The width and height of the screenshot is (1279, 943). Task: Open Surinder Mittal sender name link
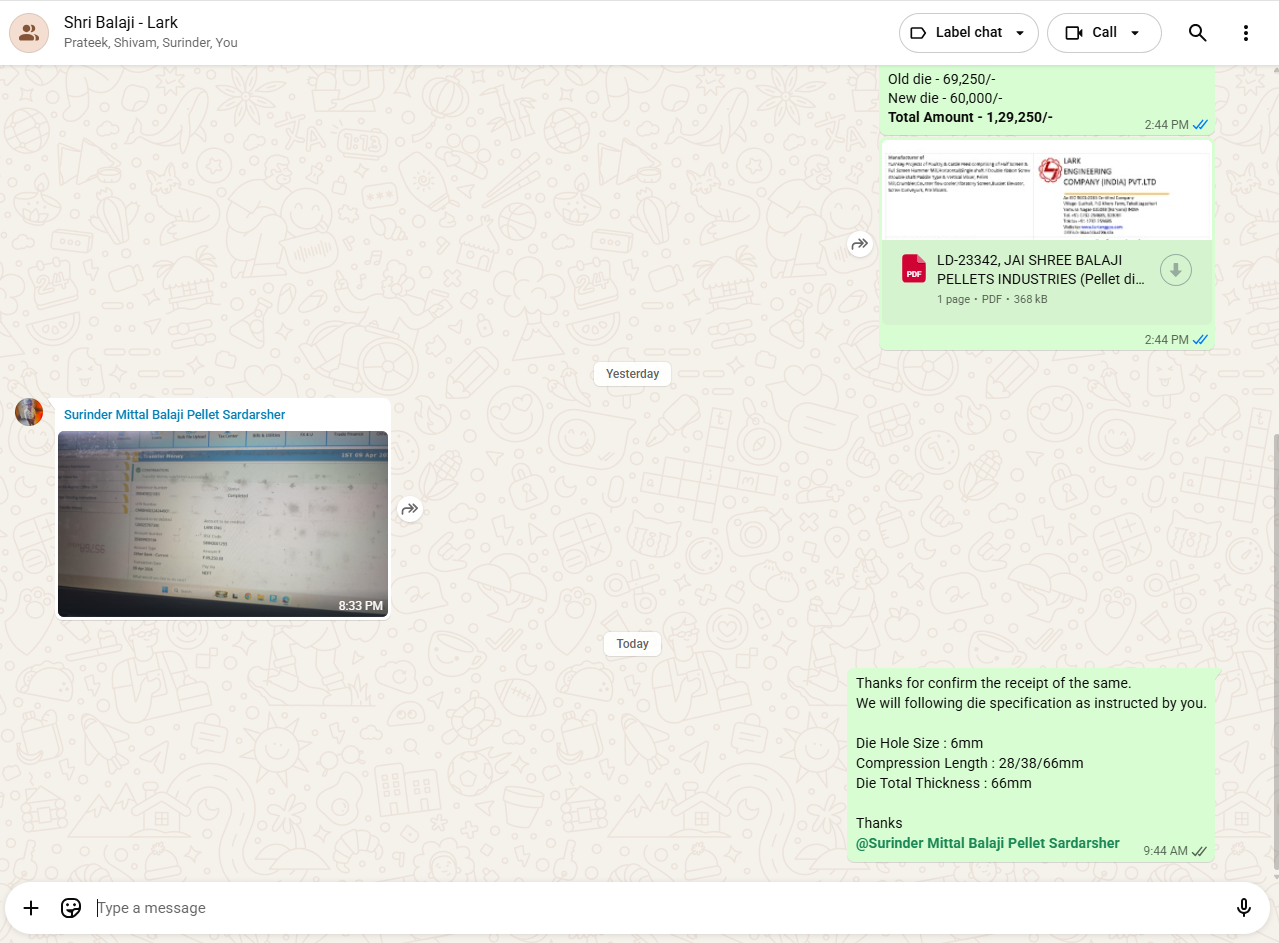(x=174, y=415)
